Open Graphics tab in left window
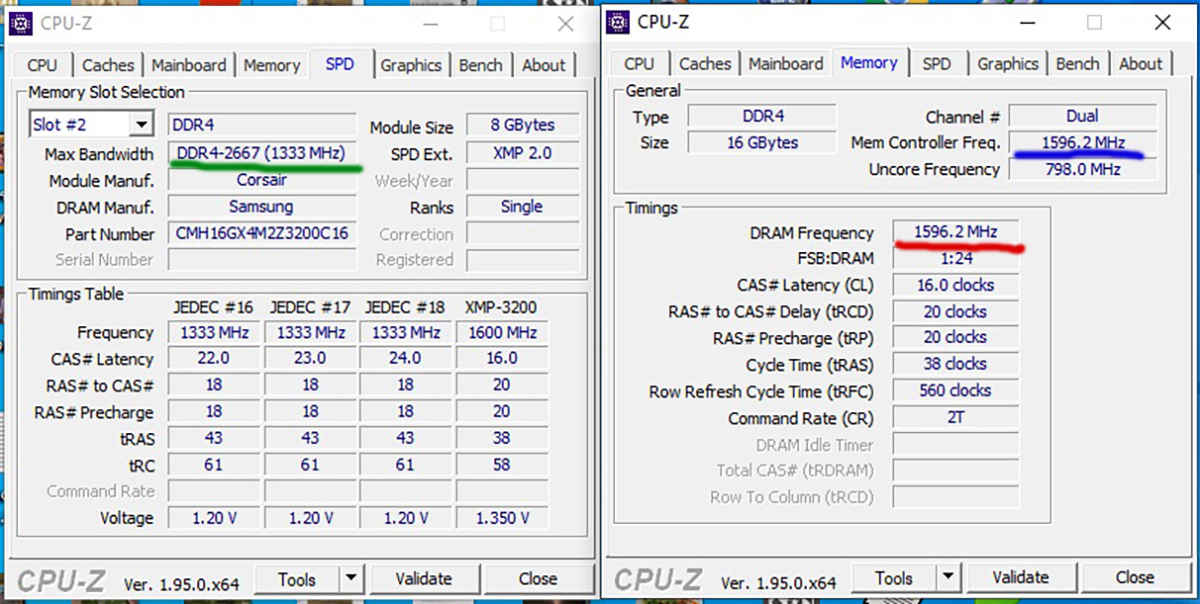The width and height of the screenshot is (1200, 604). tap(411, 65)
